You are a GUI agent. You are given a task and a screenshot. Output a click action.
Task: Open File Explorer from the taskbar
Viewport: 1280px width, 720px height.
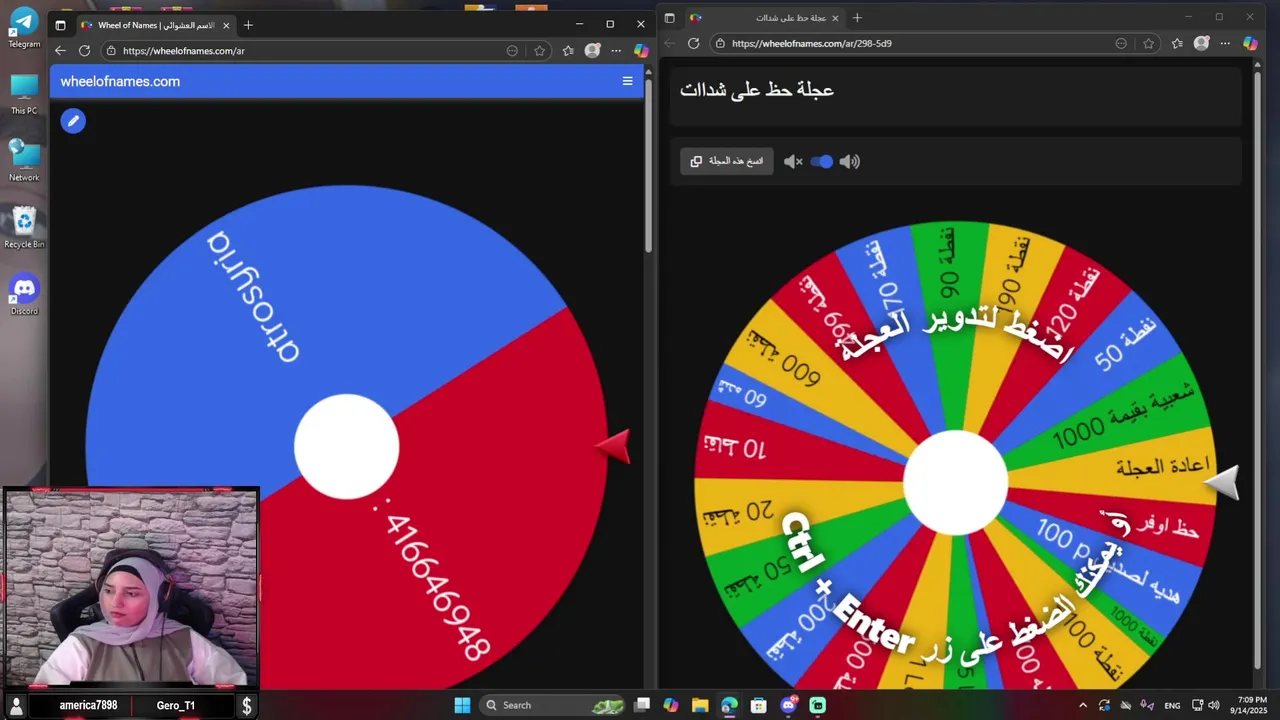[699, 705]
